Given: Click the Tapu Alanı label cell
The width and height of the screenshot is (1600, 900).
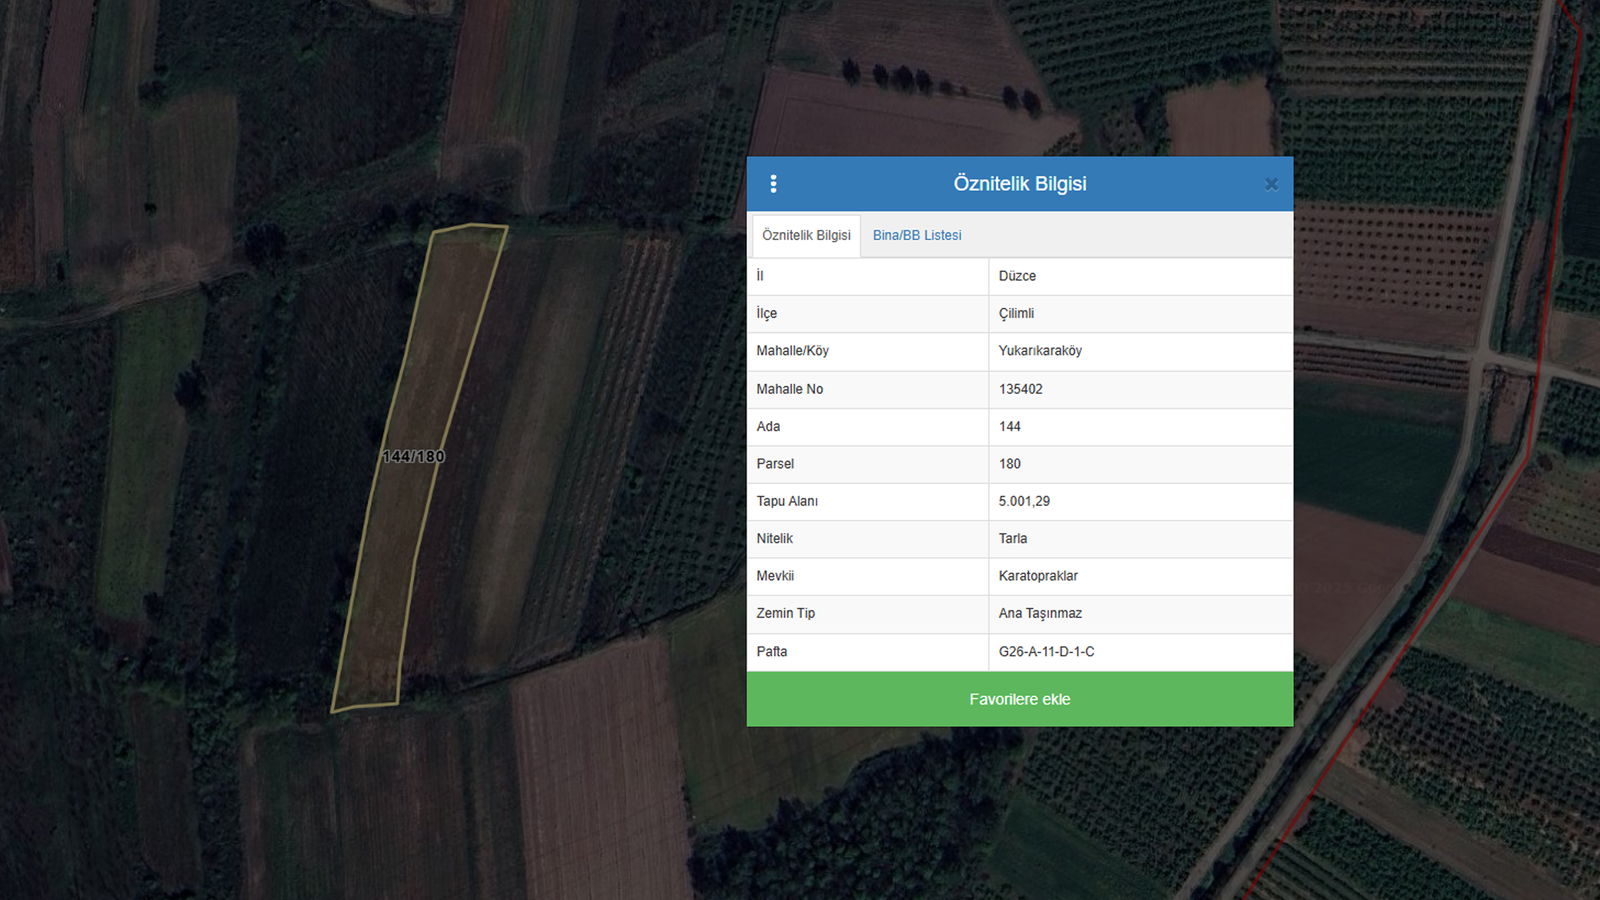Looking at the screenshot, I should point(787,502).
